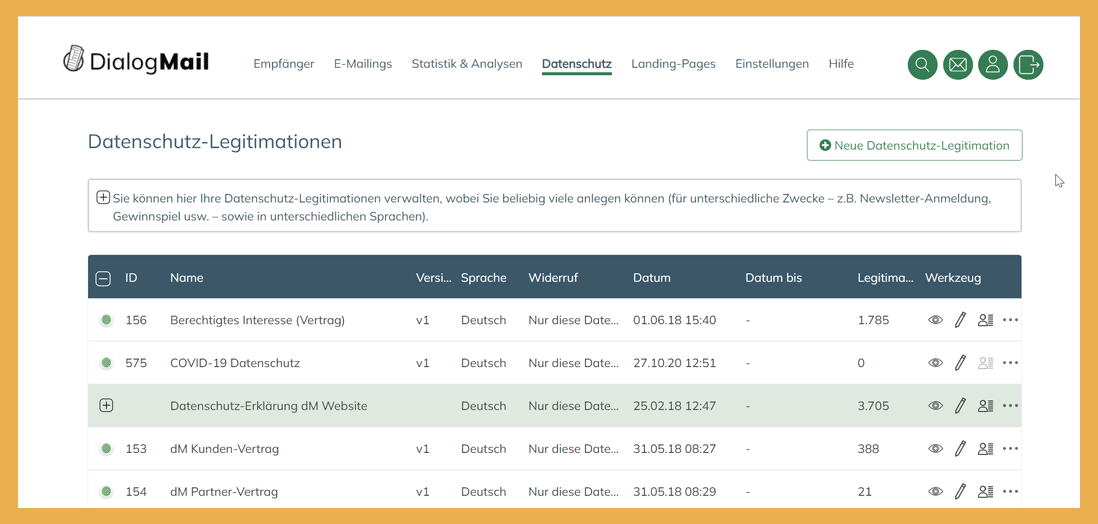Sort table by Datum bis column header
Viewport: 1098px width, 524px height.
tap(774, 277)
